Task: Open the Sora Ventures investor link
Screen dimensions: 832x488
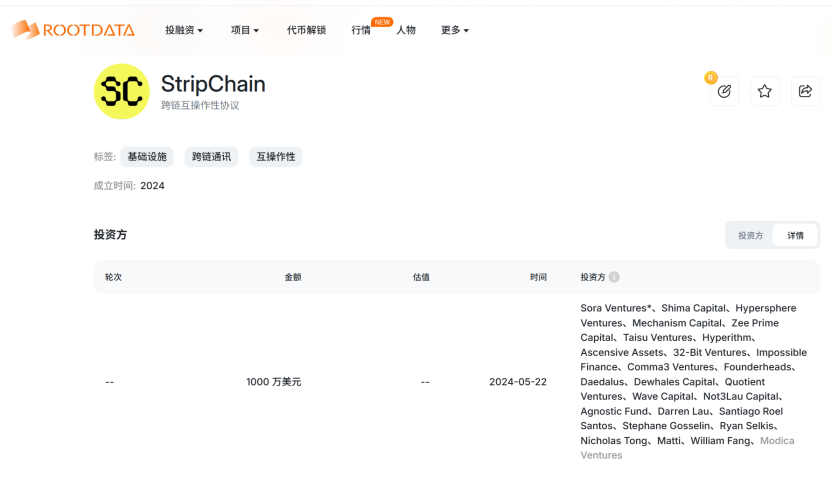Action: coord(616,308)
